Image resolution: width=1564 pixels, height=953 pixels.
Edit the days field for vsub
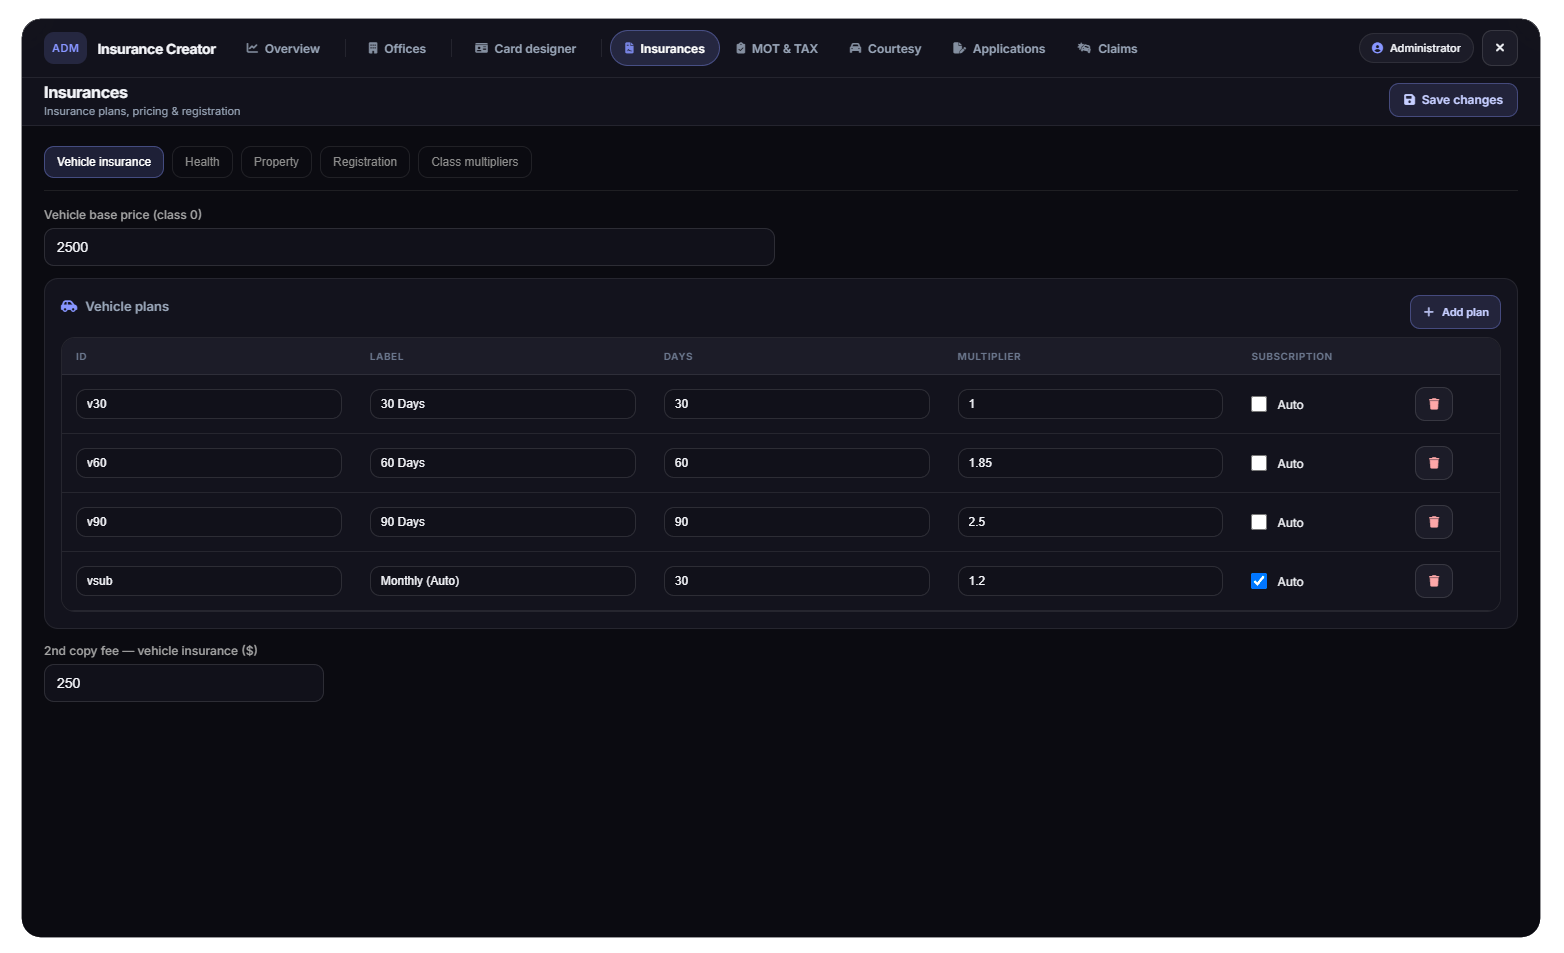click(x=797, y=581)
